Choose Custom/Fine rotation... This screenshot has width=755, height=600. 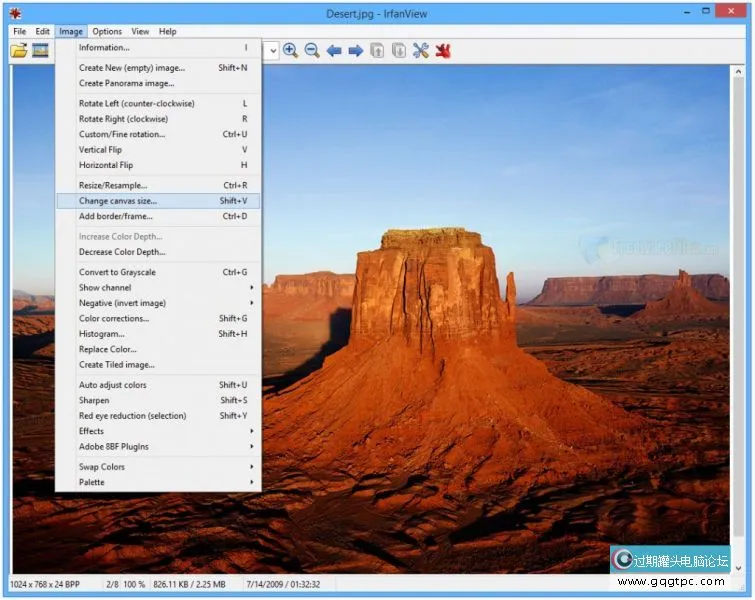tap(158, 134)
